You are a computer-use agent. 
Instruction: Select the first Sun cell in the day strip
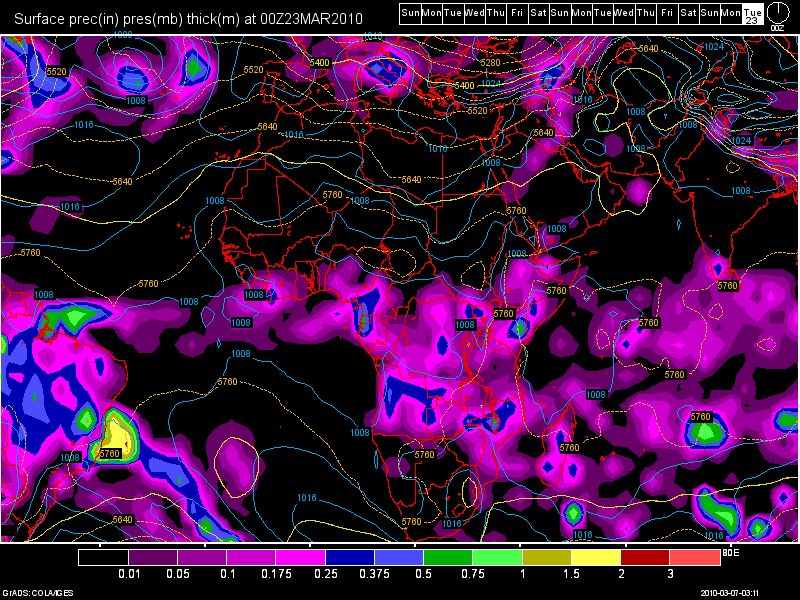410,12
